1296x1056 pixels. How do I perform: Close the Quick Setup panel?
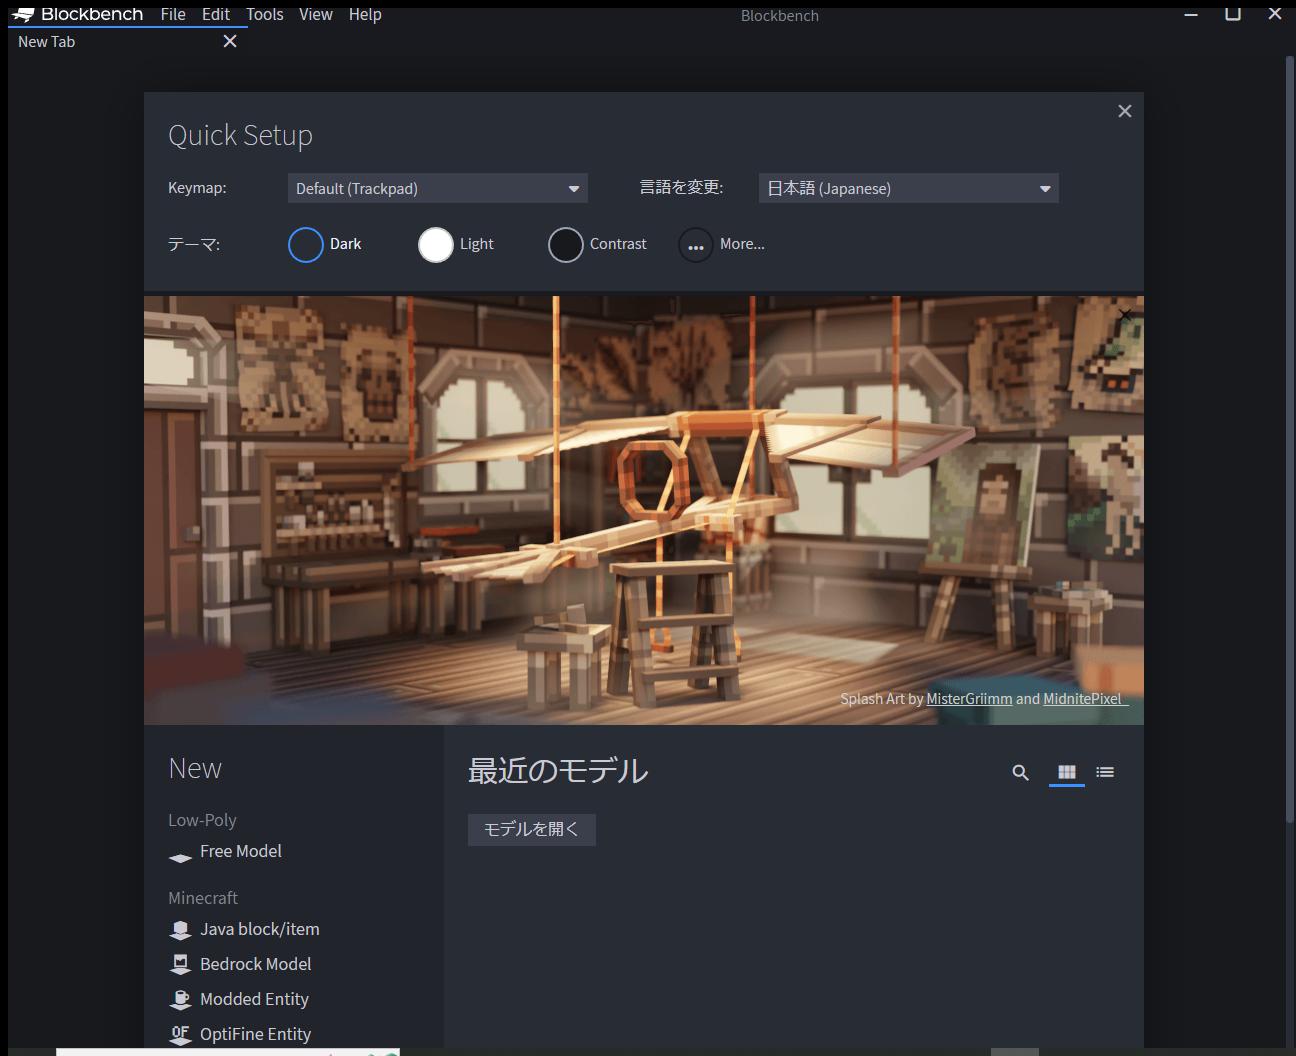tap(1125, 111)
